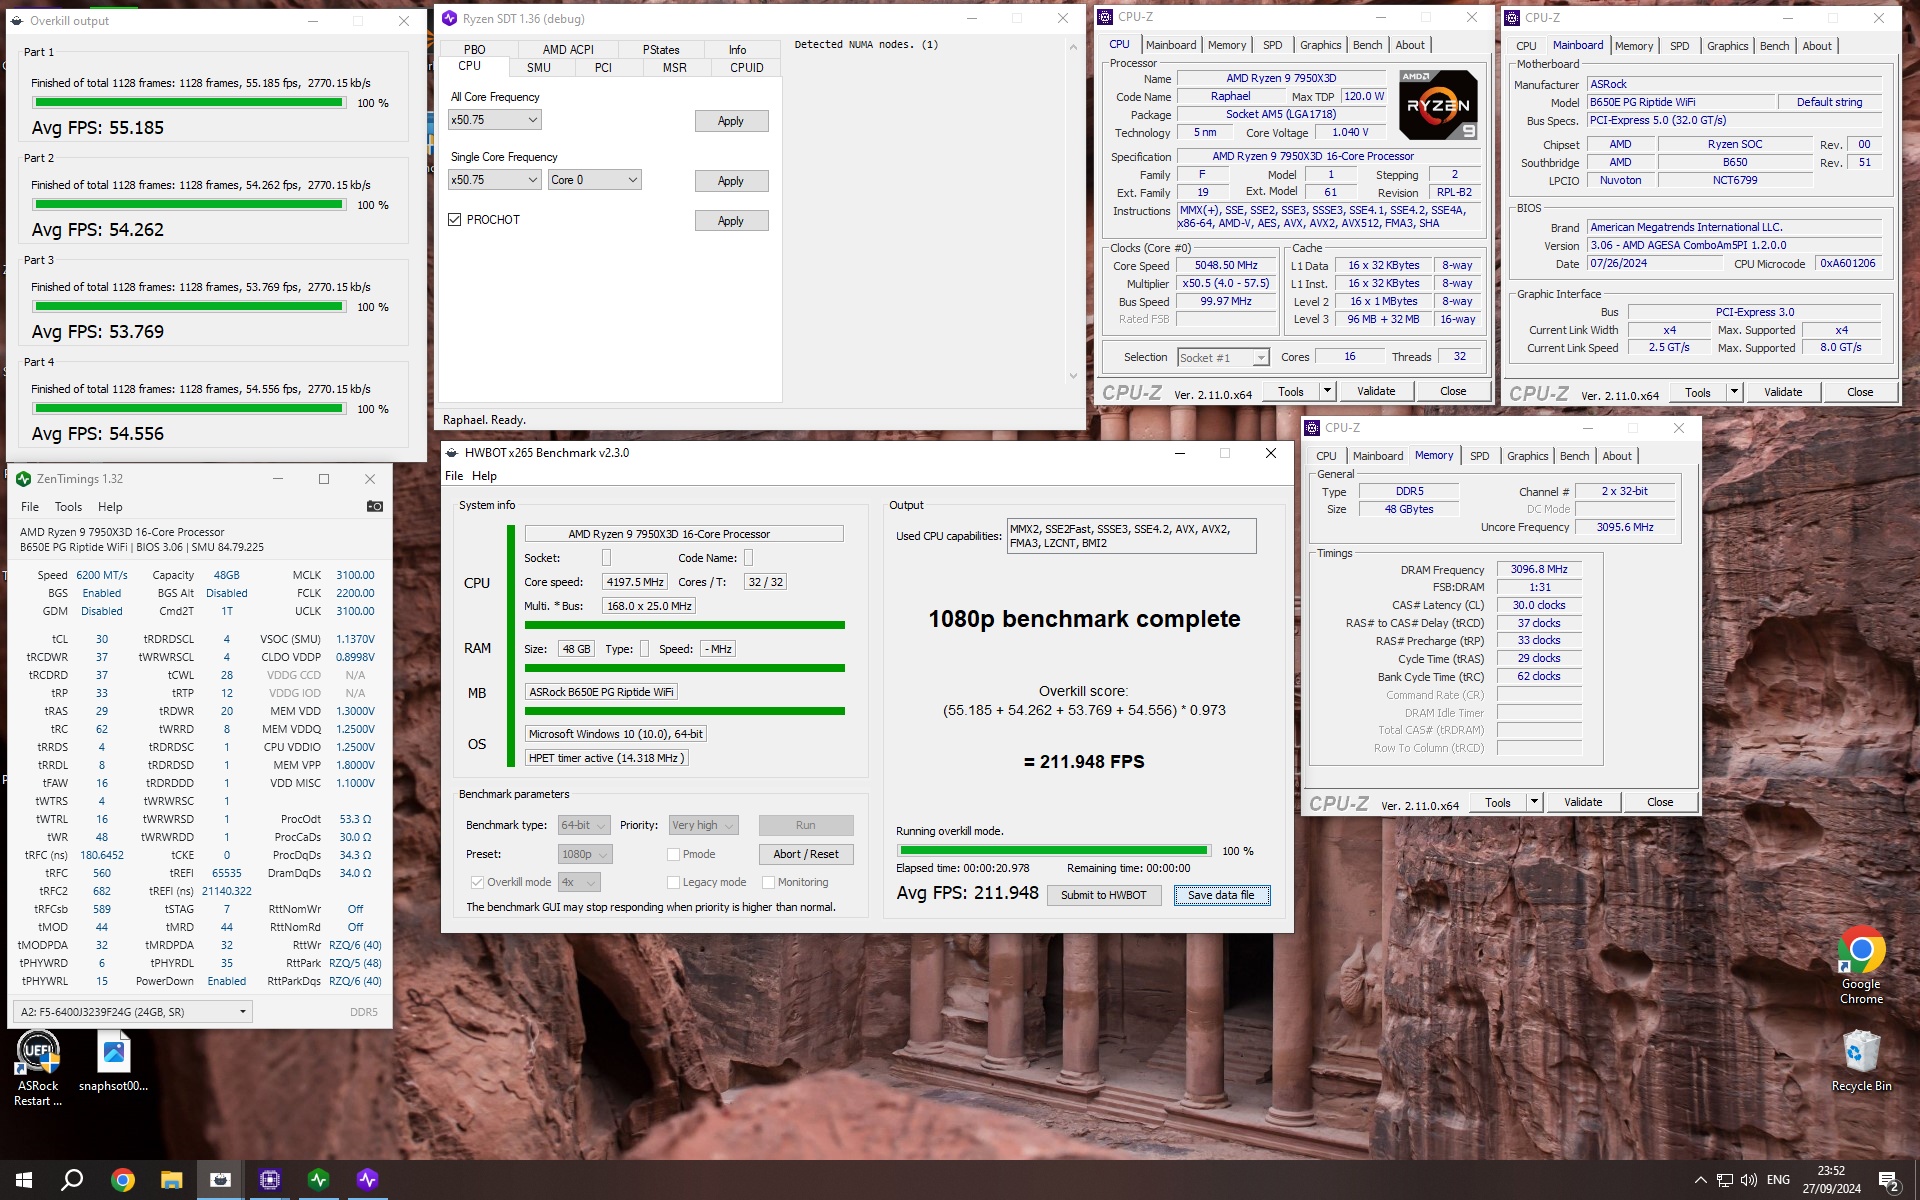Open Tools arrow dropdown in CPU-Z Memory window

pyautogui.click(x=1534, y=802)
